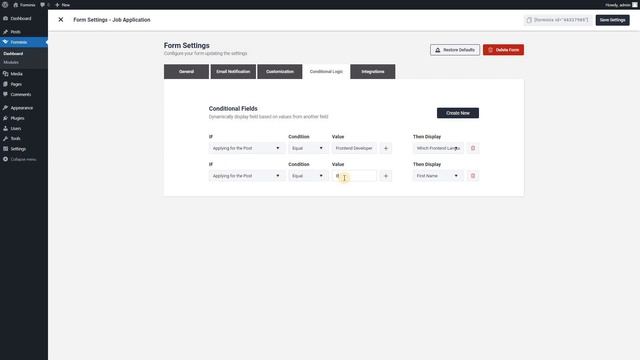Click the Settings sliders icon

[5, 149]
